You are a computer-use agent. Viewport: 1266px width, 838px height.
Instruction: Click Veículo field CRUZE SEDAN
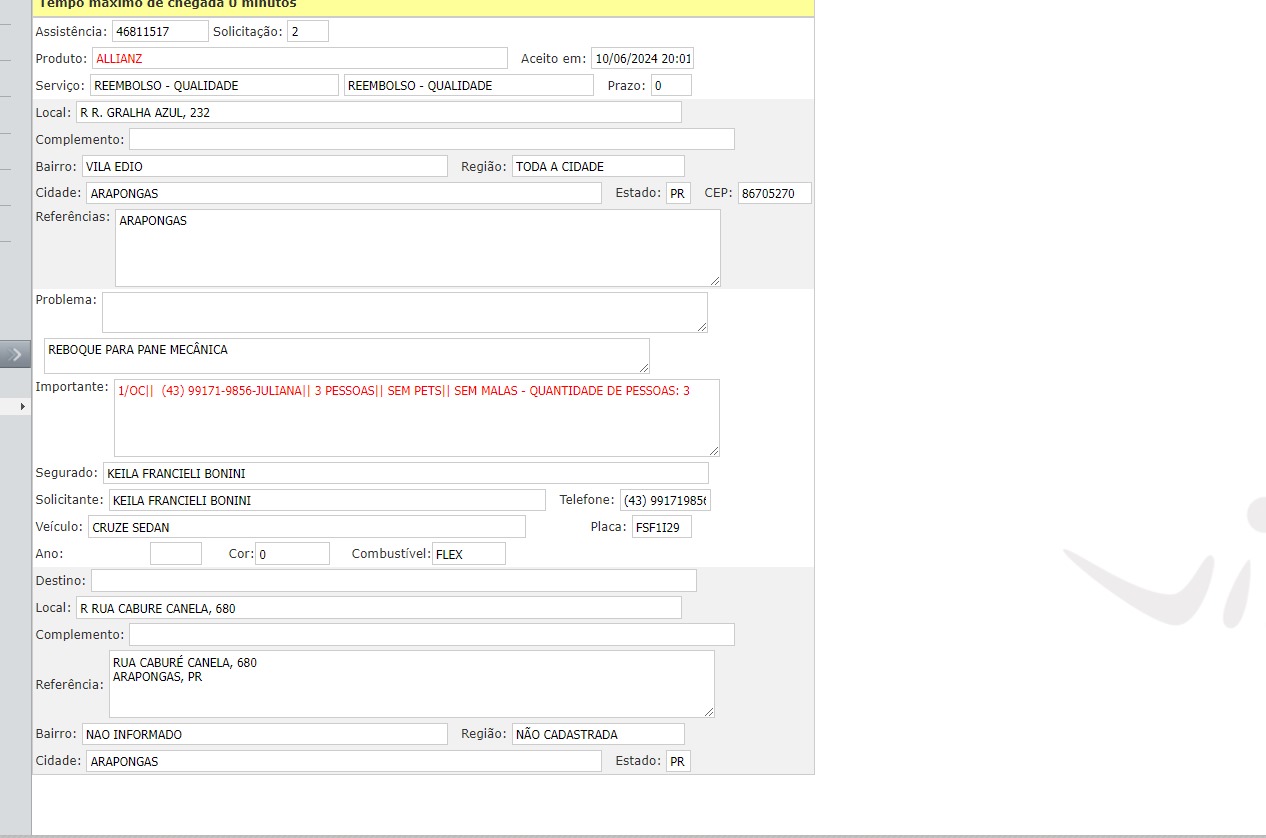307,527
